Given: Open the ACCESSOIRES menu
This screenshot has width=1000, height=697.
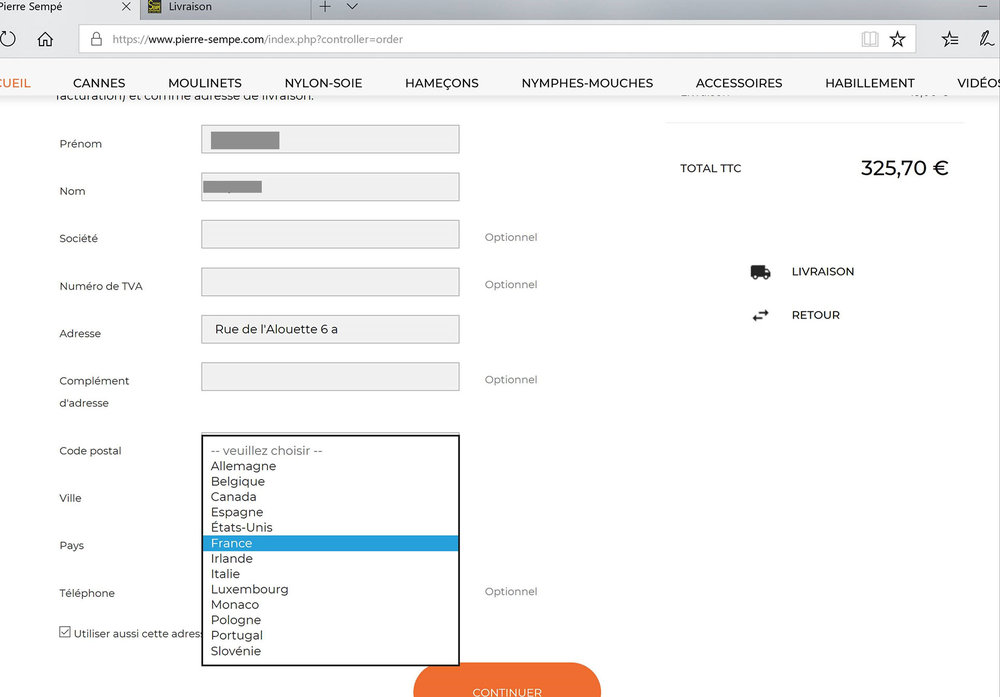Looking at the screenshot, I should (x=739, y=83).
